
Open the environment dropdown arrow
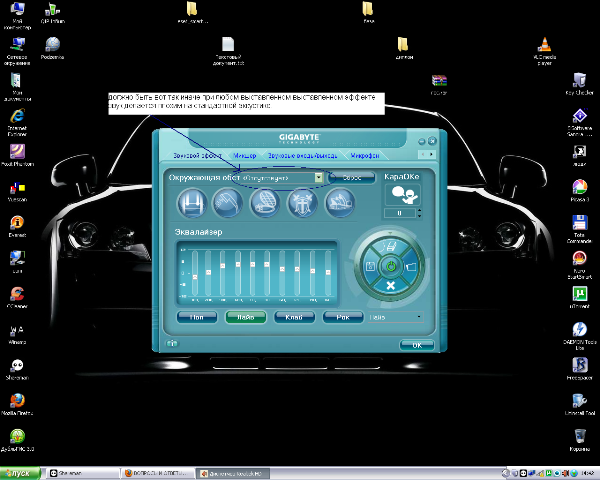tap(318, 178)
